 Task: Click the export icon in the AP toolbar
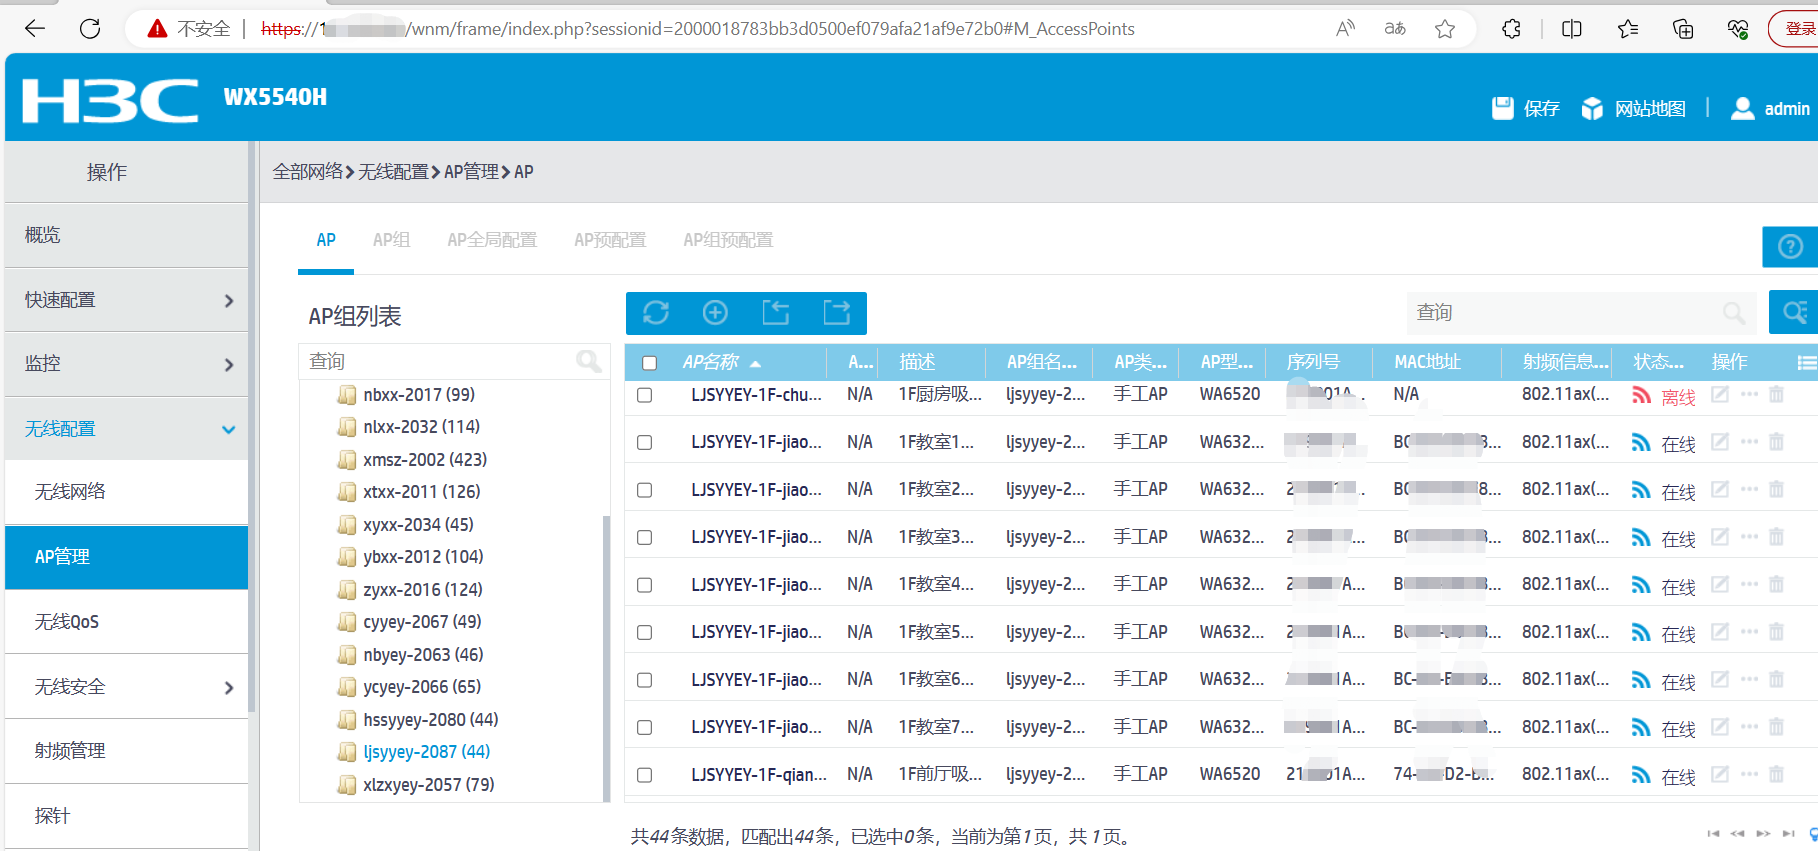pos(836,313)
